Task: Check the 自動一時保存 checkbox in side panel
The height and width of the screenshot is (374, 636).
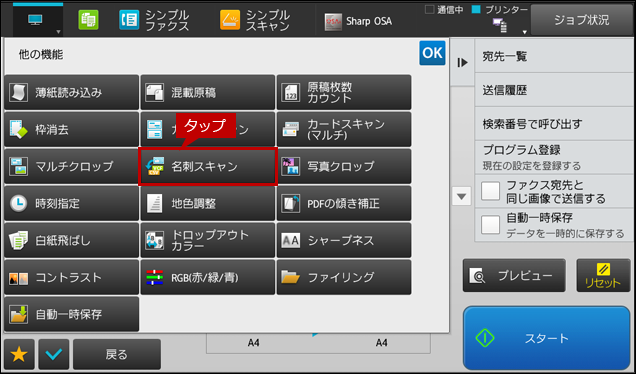Action: [490, 225]
